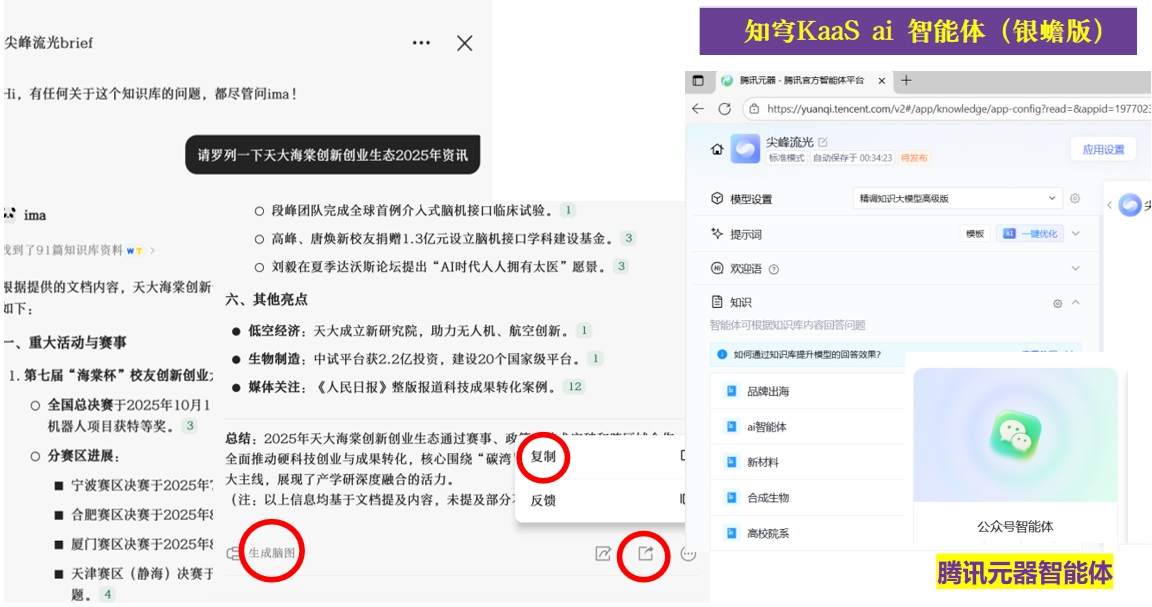1152x607 pixels.
Task: Expand the 提示词 section chevron
Action: (1076, 234)
